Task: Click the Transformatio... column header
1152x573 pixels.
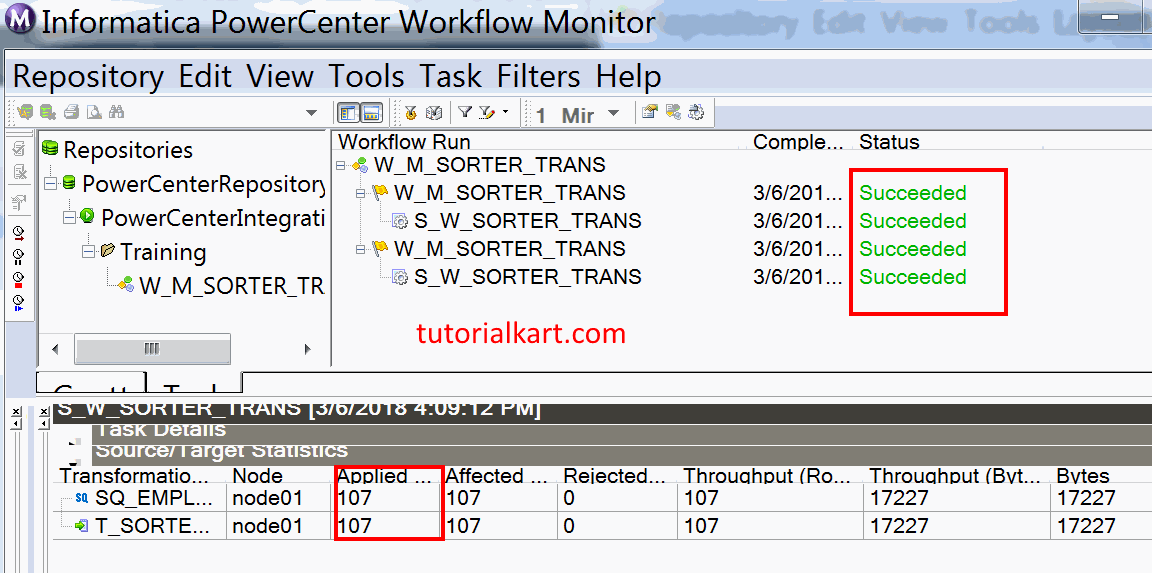Action: point(134,476)
